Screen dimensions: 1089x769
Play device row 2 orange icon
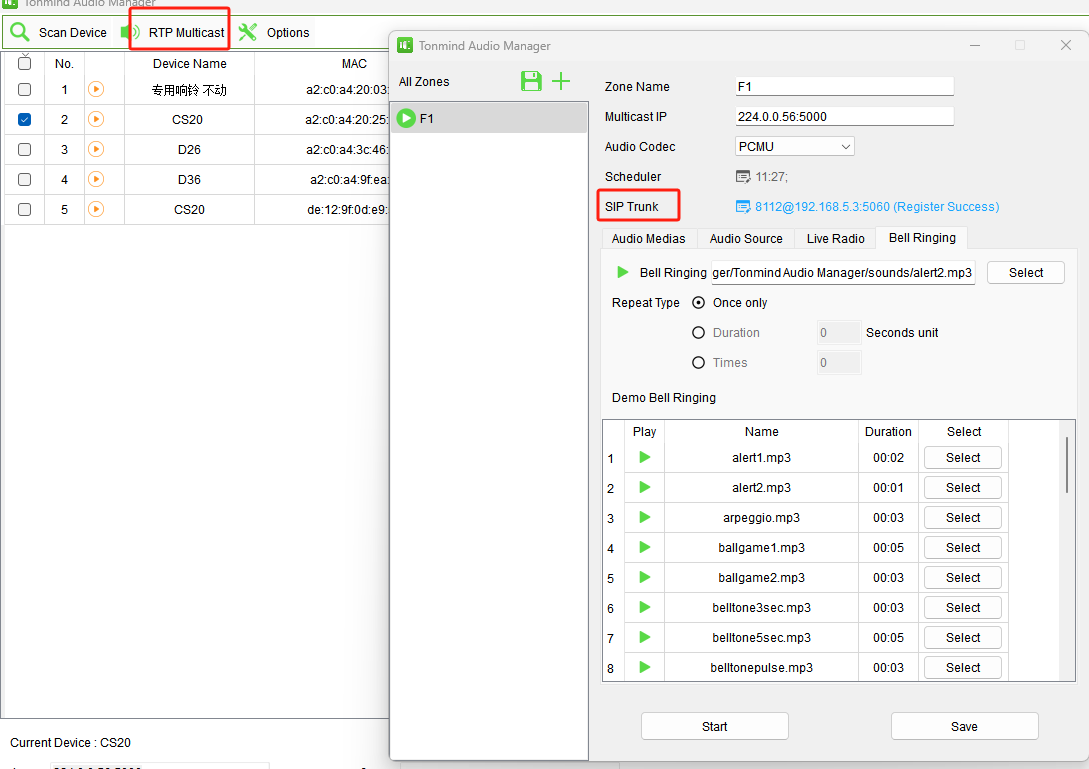(96, 119)
